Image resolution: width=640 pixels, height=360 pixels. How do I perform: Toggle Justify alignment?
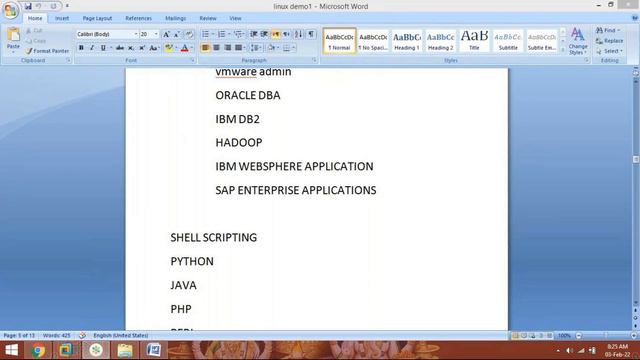[239, 48]
